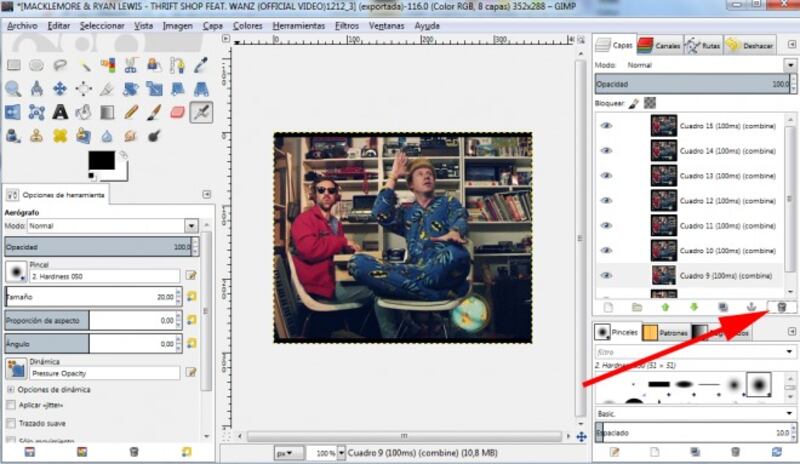
Task: Hide the Cuadro 15 layer
Action: [606, 126]
